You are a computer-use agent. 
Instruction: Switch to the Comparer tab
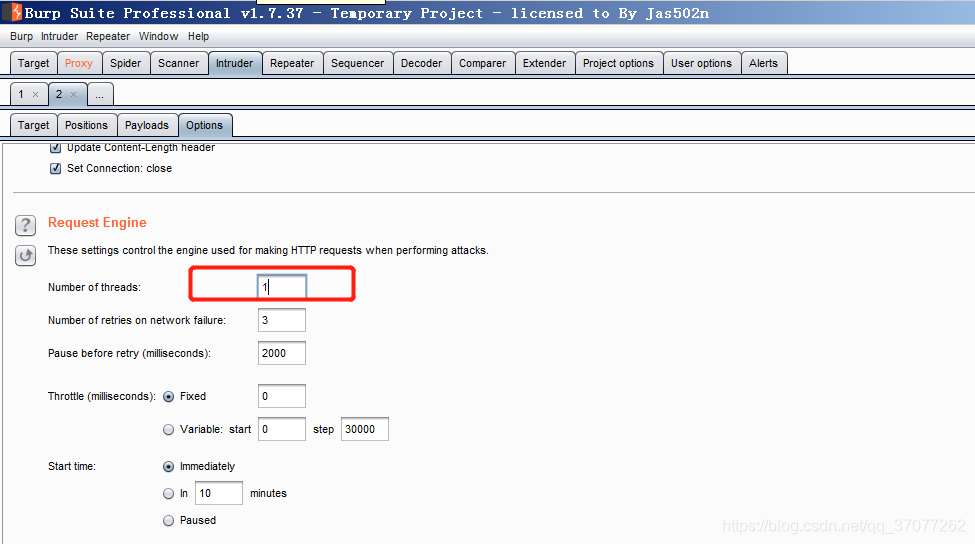(483, 63)
